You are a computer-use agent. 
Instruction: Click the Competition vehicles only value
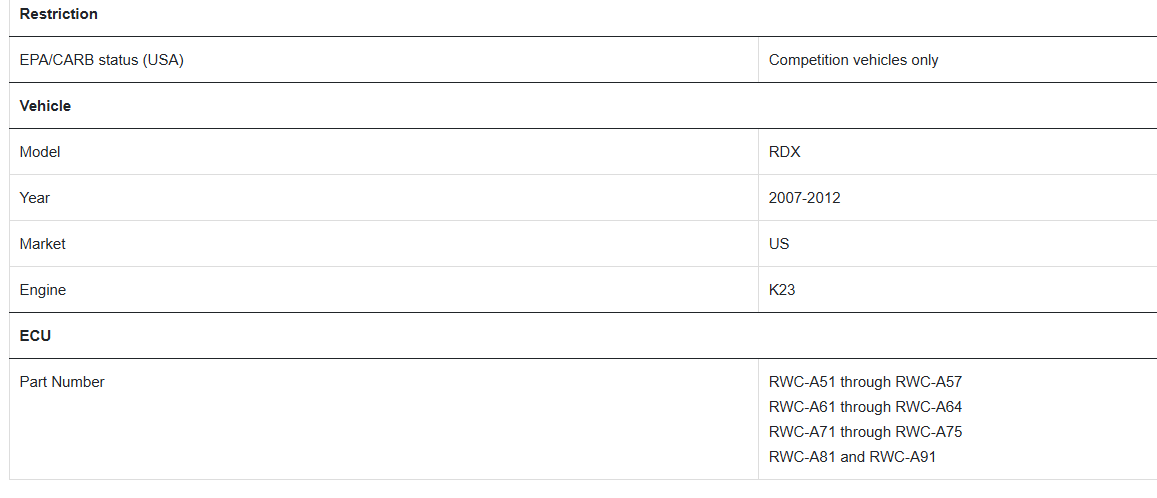(x=853, y=60)
